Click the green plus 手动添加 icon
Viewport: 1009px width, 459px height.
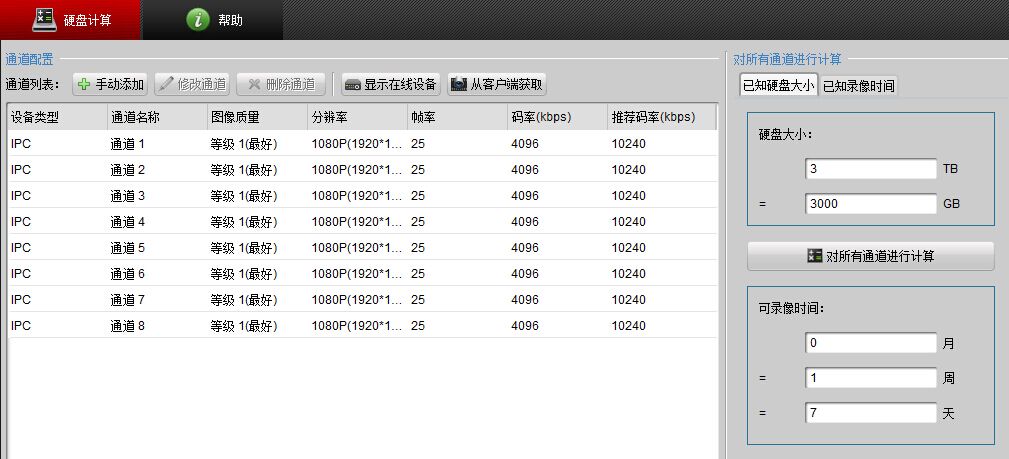point(84,84)
